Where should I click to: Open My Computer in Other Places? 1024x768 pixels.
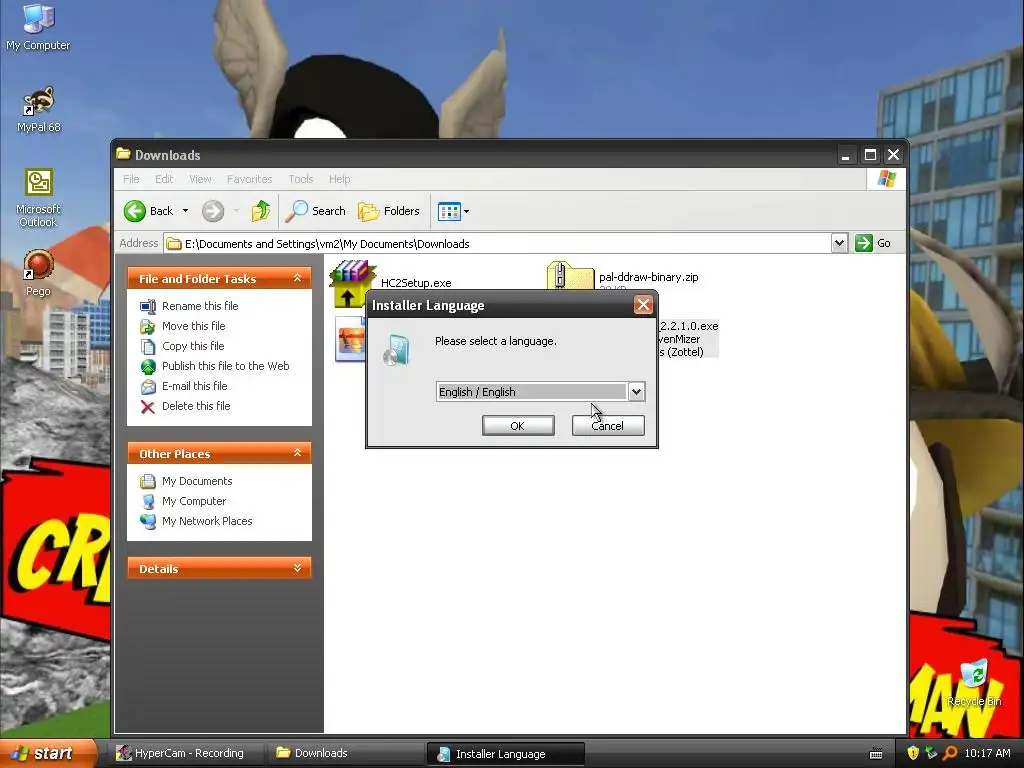click(x=194, y=501)
